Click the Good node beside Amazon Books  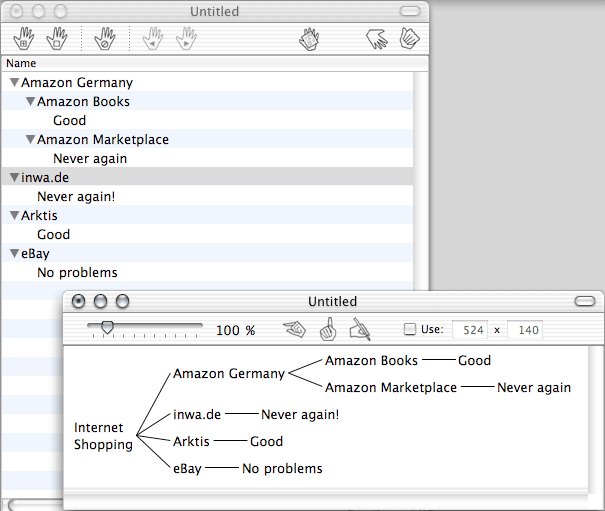(x=474, y=360)
